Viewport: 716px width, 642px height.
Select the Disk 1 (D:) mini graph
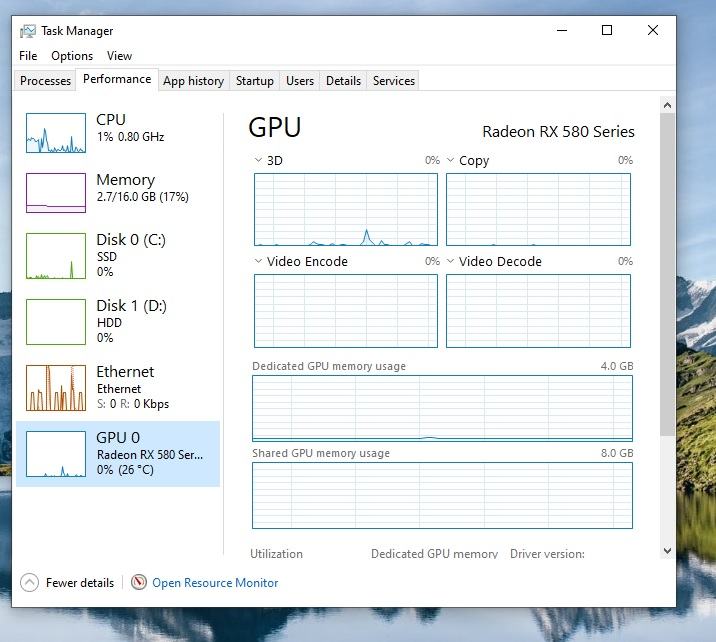point(56,322)
